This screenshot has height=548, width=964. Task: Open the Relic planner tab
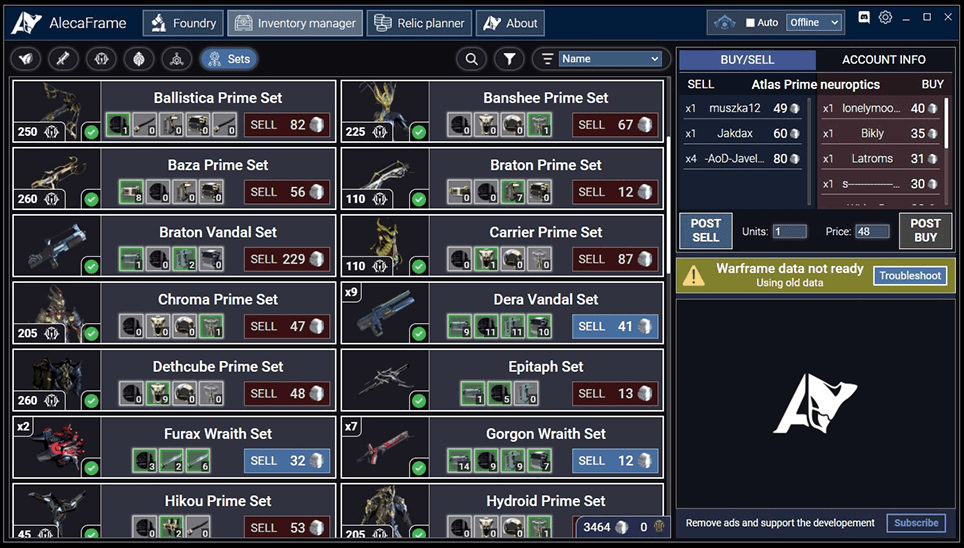(419, 23)
